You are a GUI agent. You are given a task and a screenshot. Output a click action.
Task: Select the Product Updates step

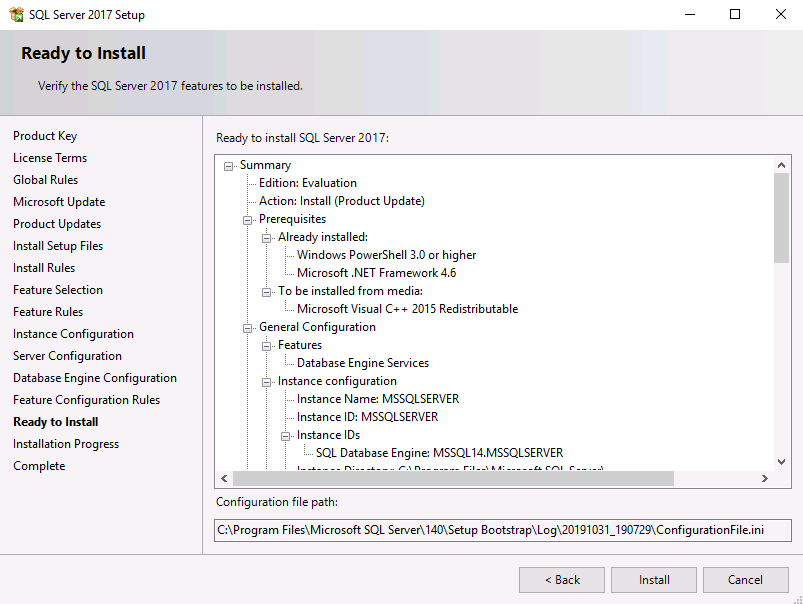coord(57,224)
